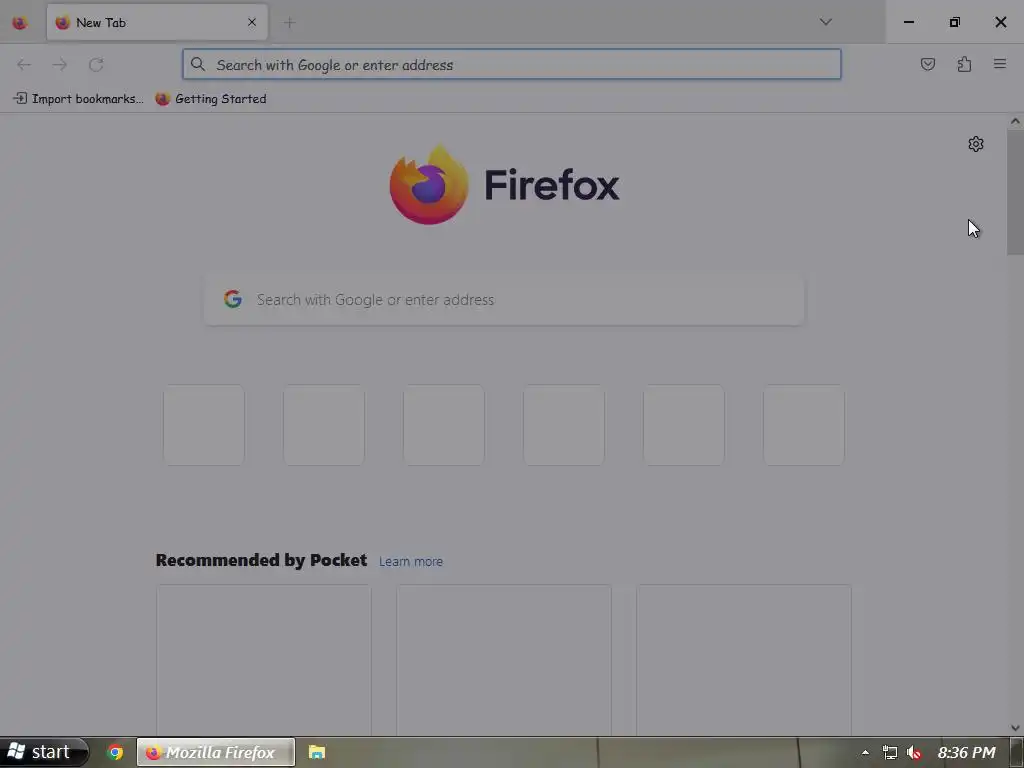
Task: Open a new tab with the plus button
Action: click(289, 23)
